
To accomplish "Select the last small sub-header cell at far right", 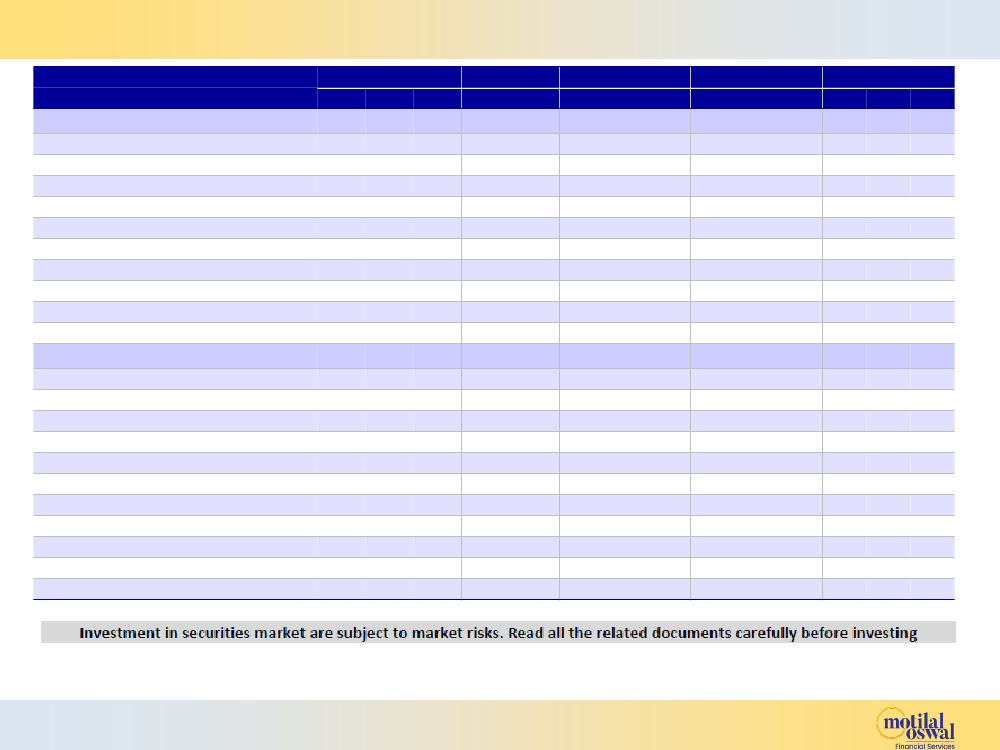I will [932, 98].
